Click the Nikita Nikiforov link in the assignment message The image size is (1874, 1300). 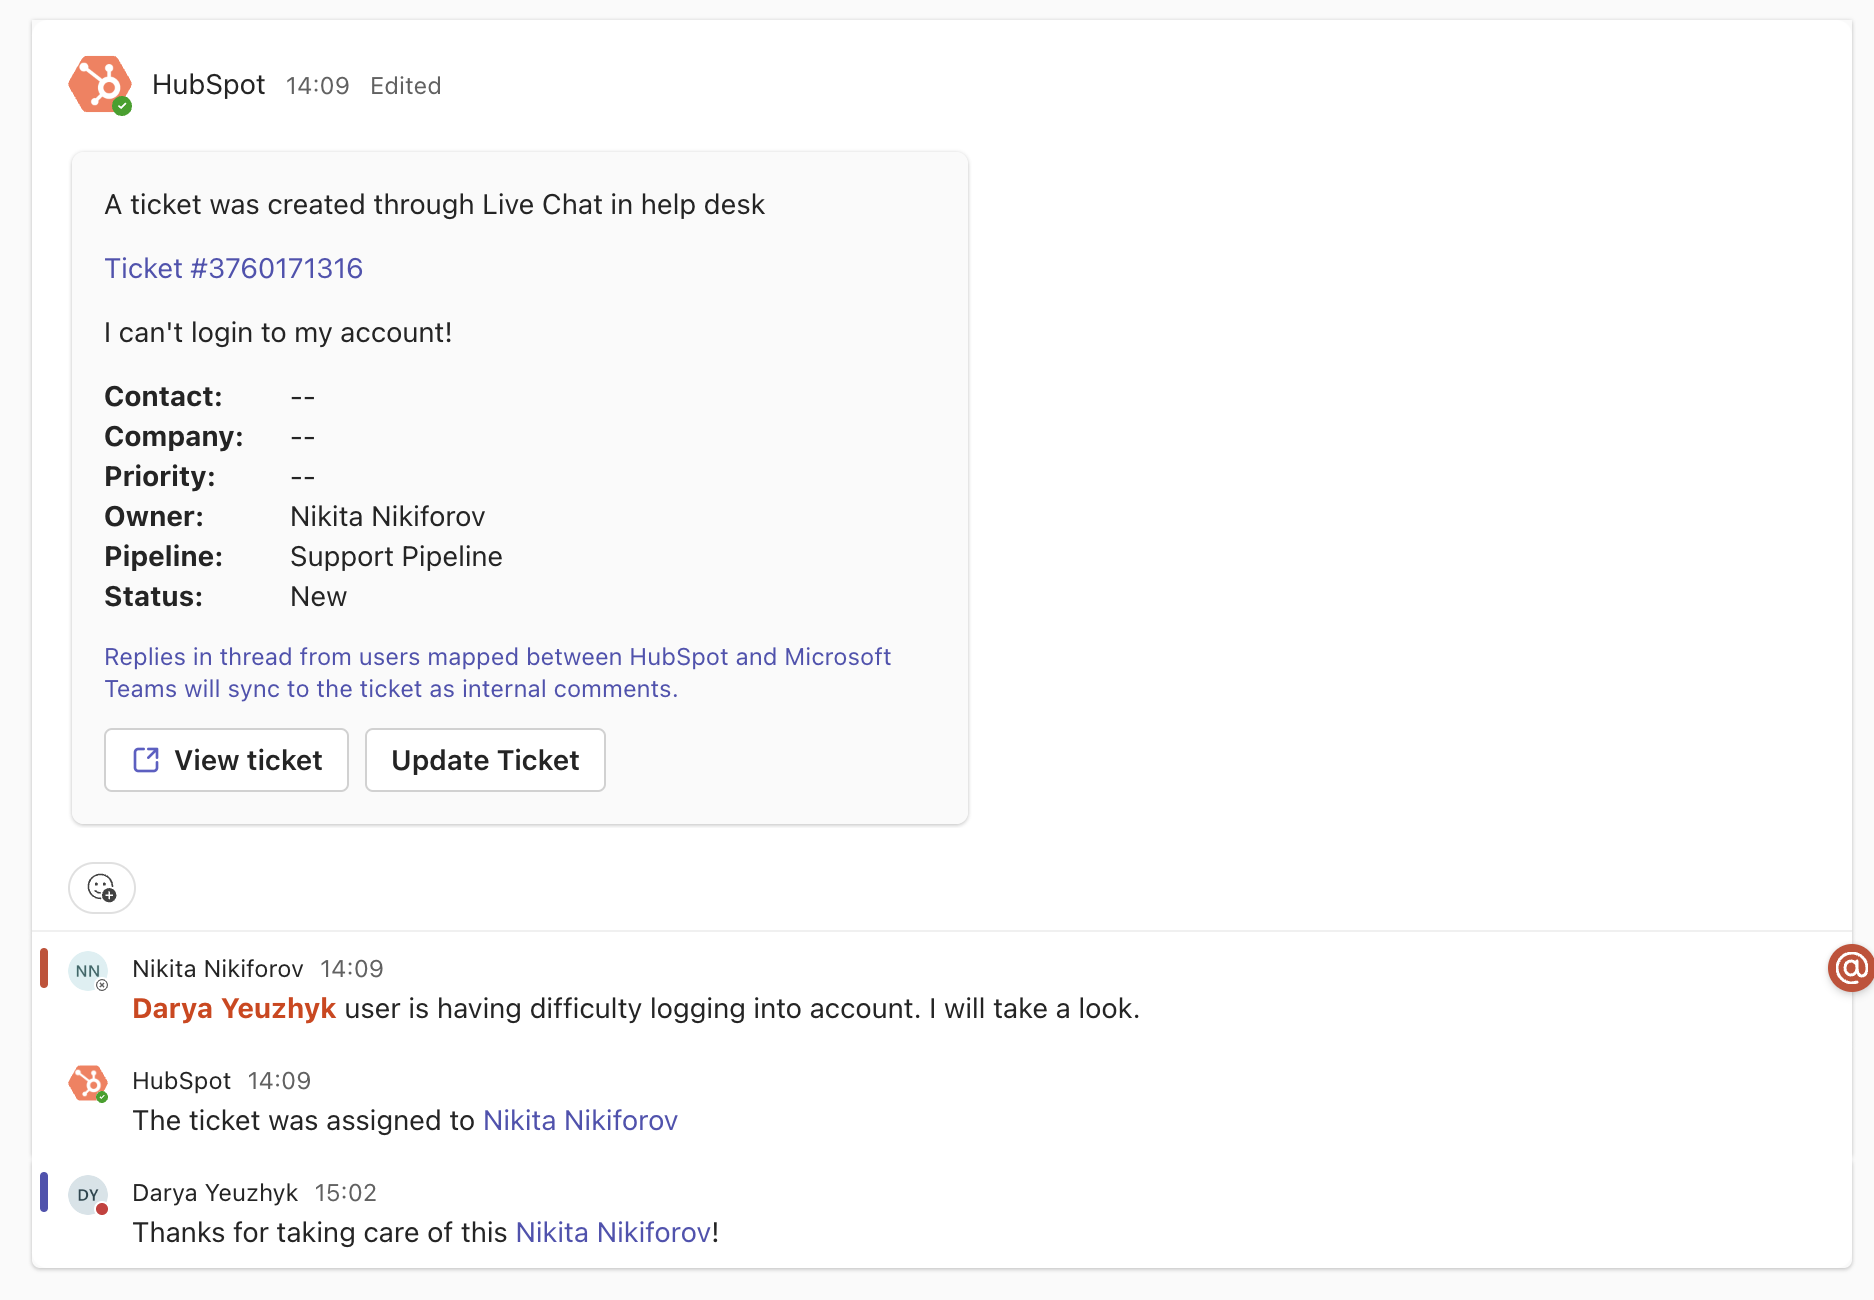click(x=580, y=1120)
